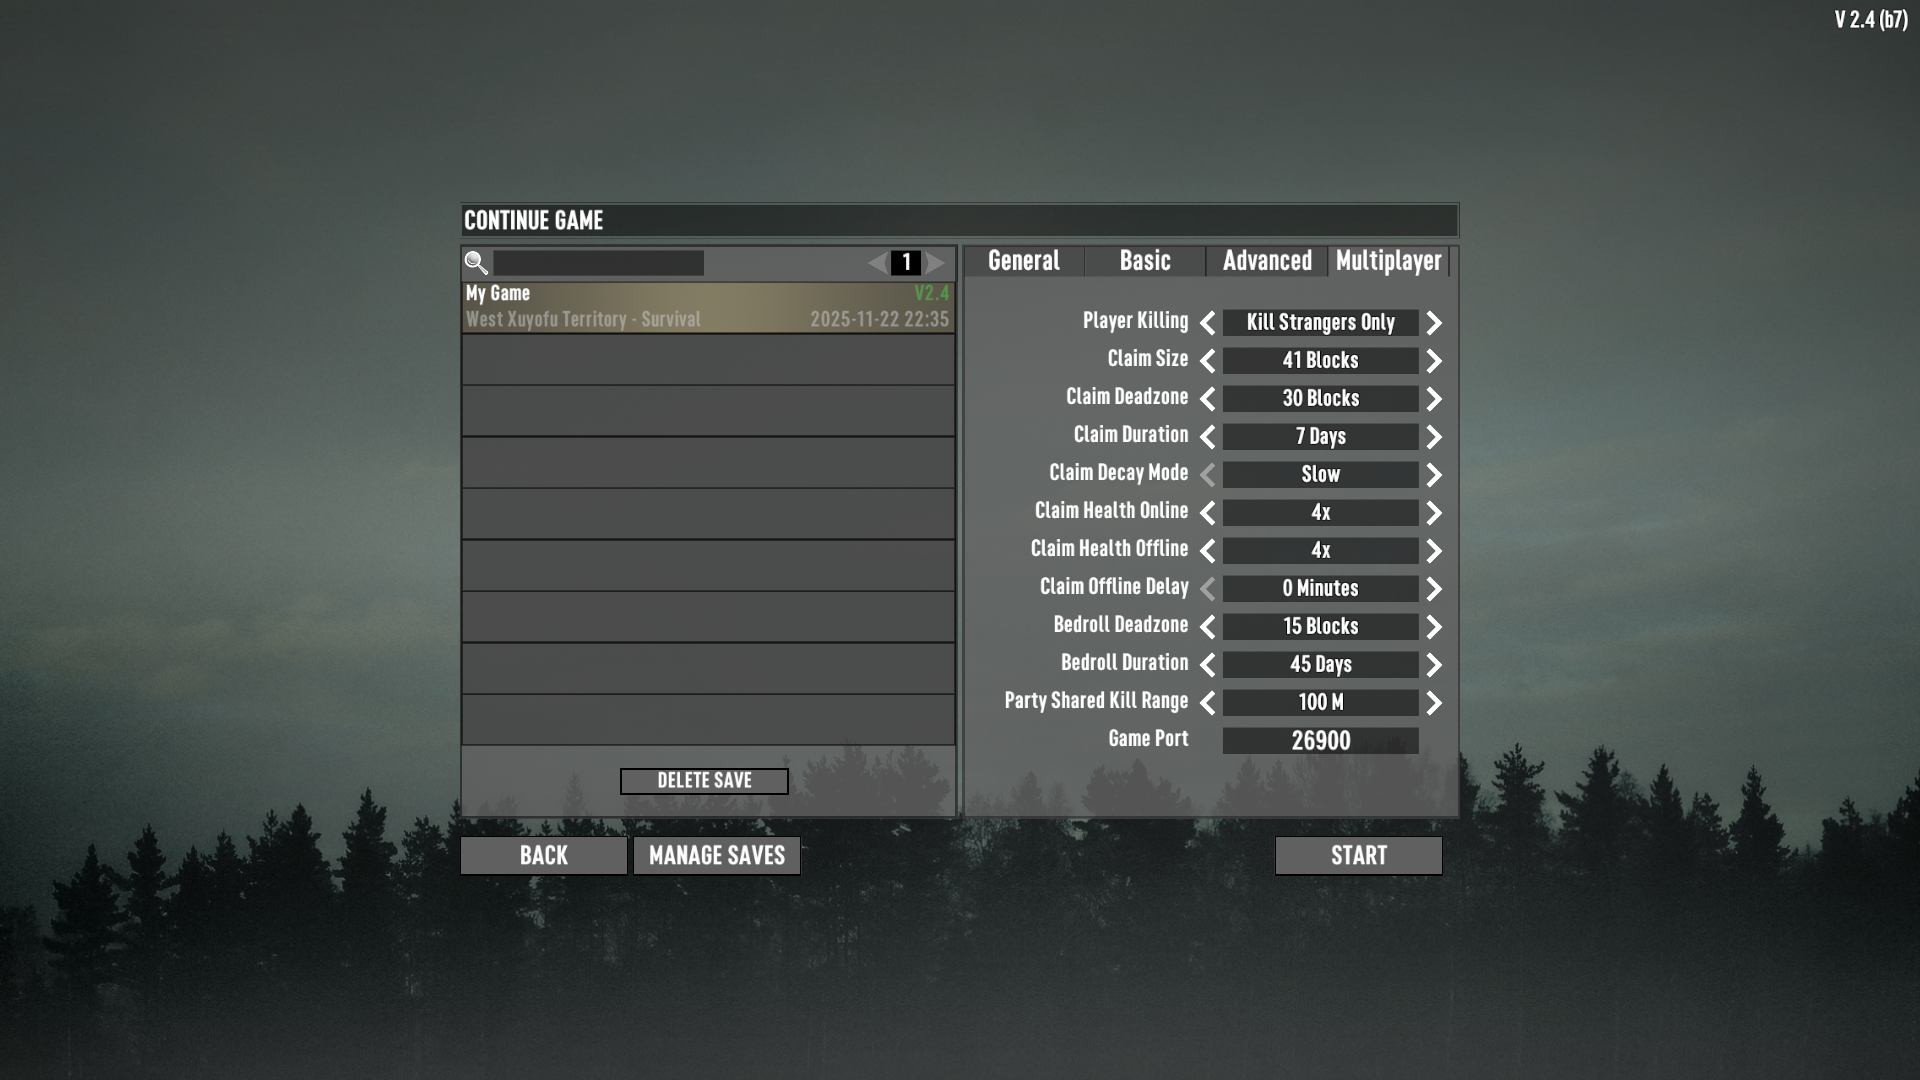Click left arrow for Claim Duration
Viewport: 1920px width, 1080px height.
(x=1207, y=437)
